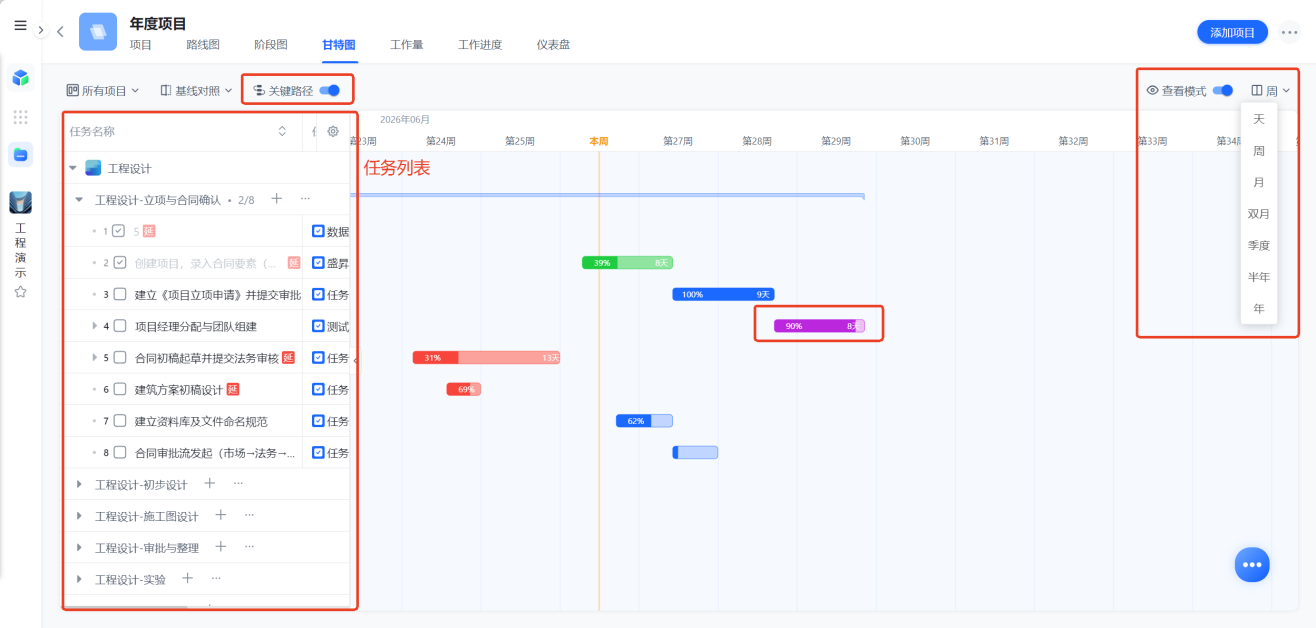This screenshot has width=1316, height=628.
Task: Open the 工程演示 project thumbnail
Action: click(x=20, y=203)
